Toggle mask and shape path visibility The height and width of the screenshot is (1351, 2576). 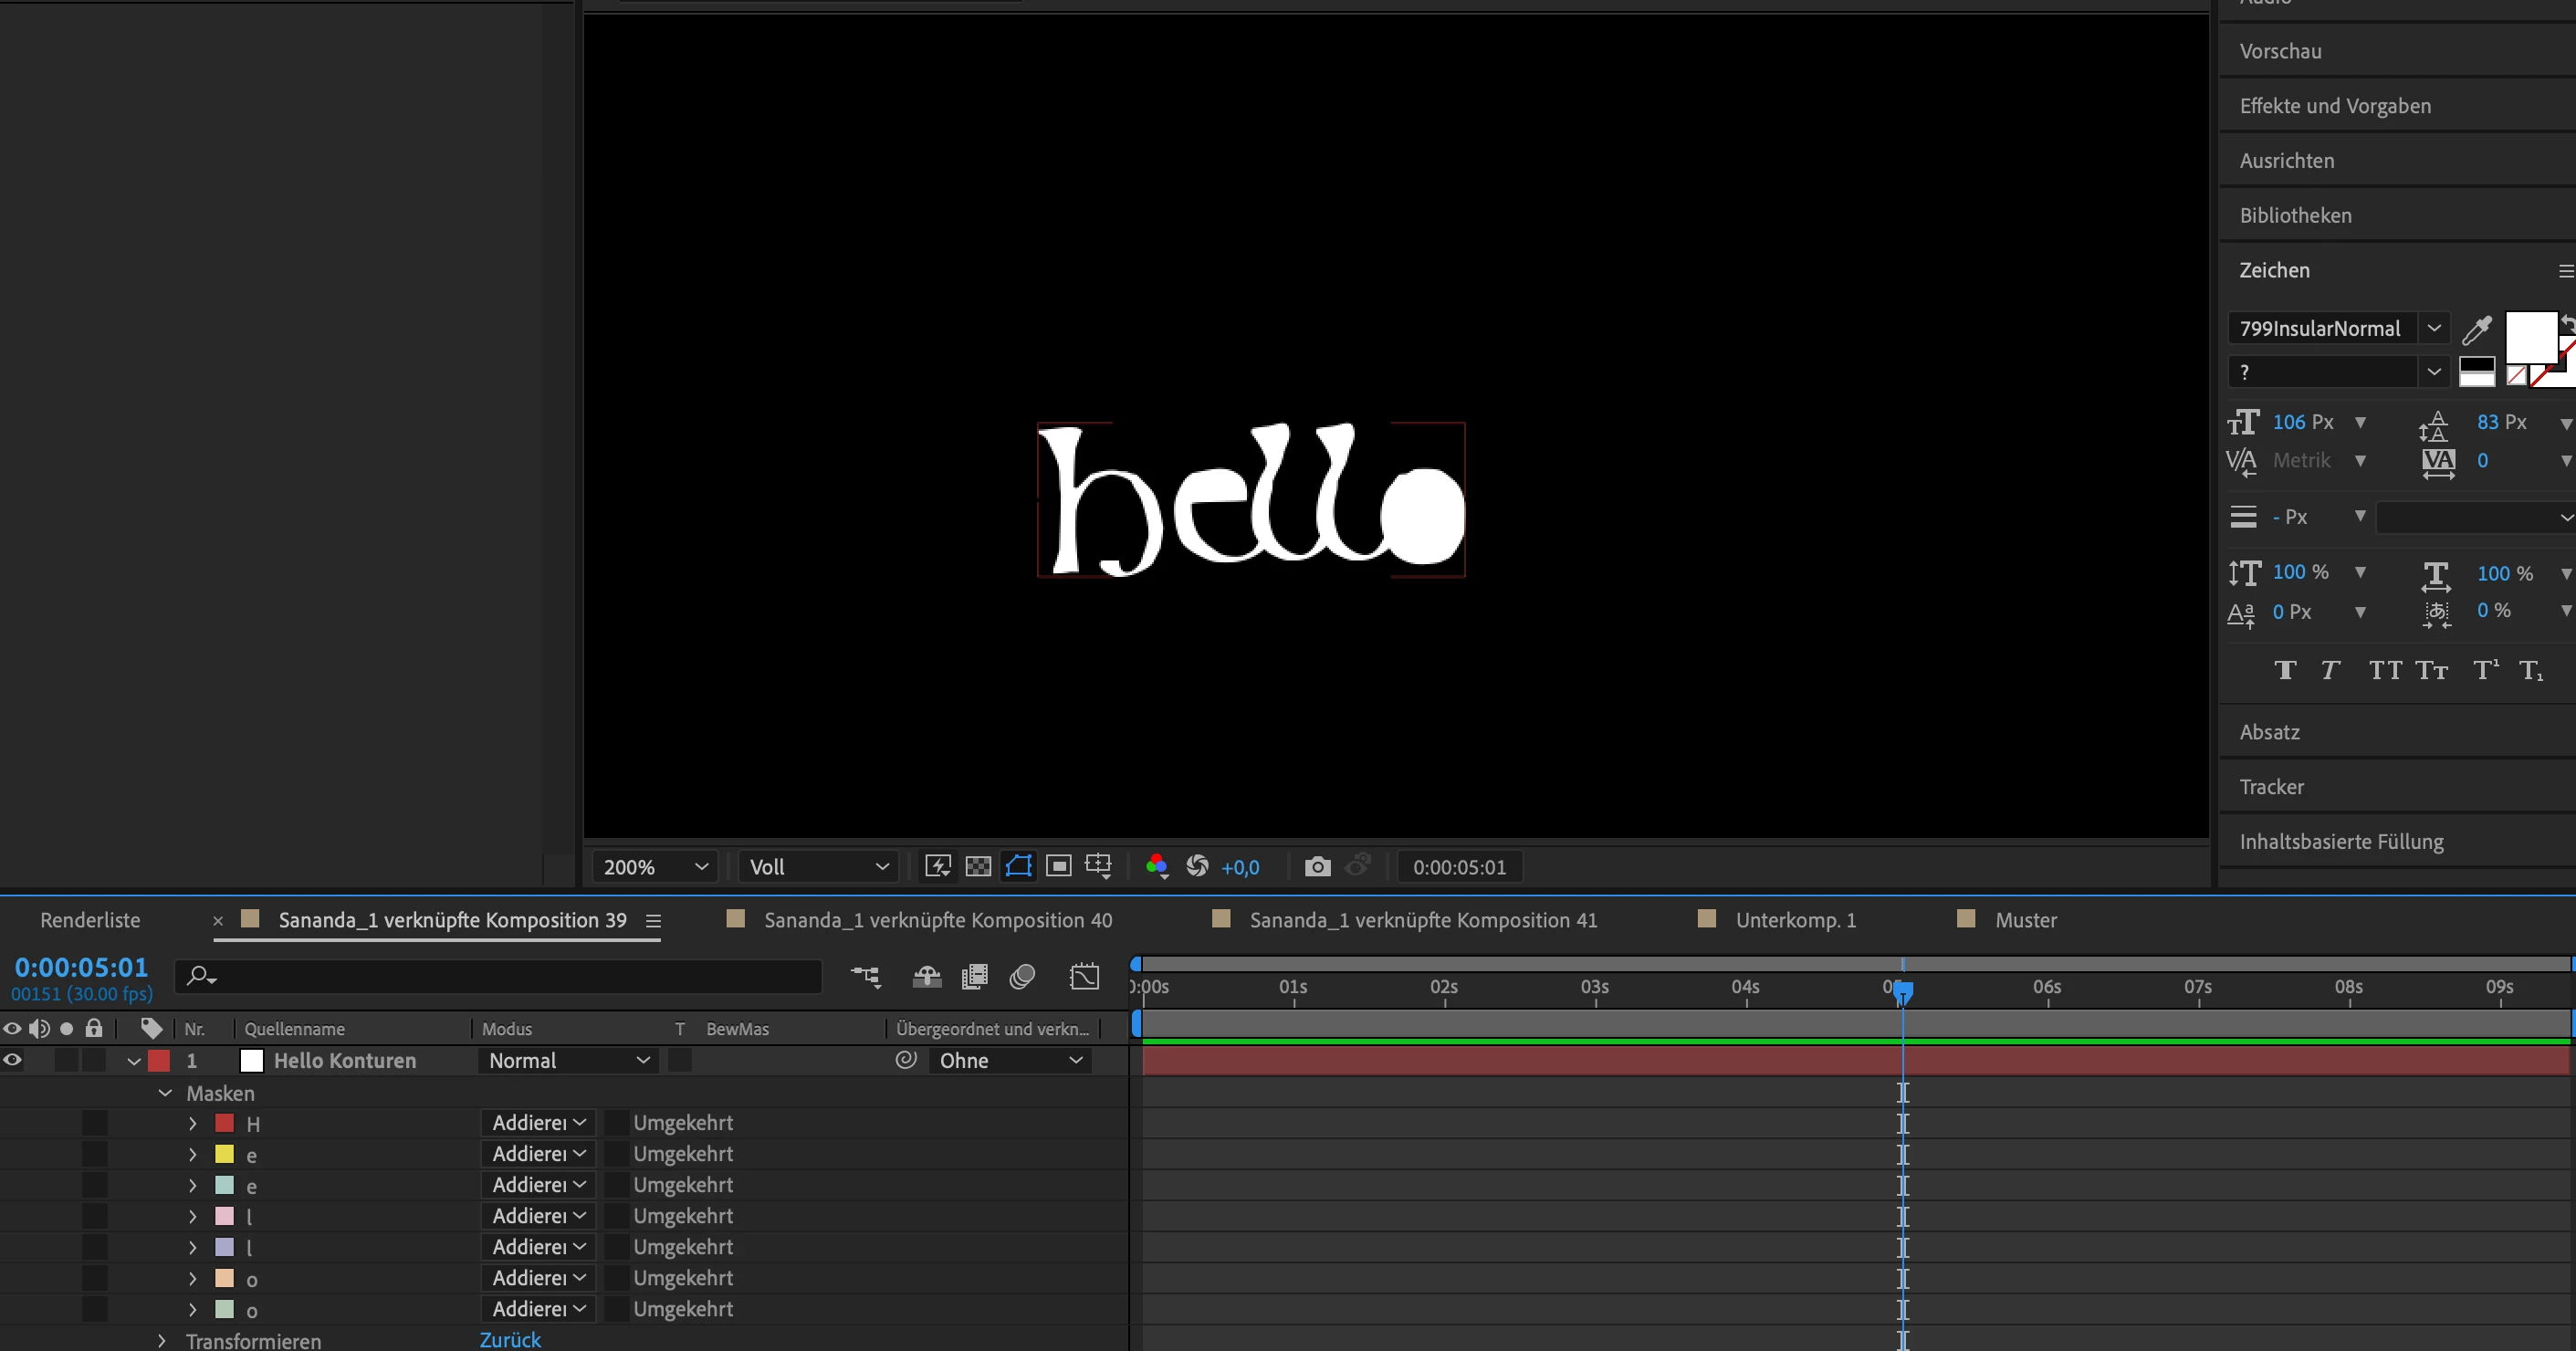tap(1018, 866)
